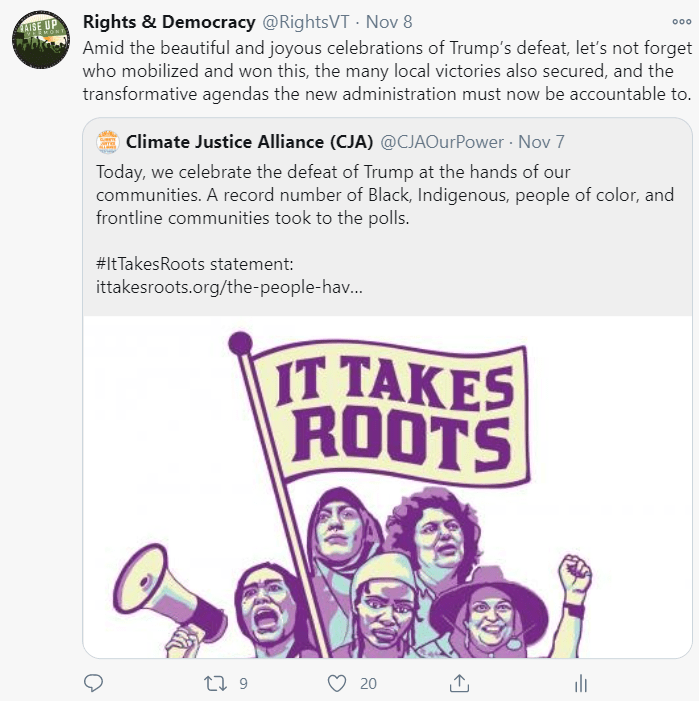View tweet analytics bar chart icon
This screenshot has width=699, height=701.
[581, 683]
